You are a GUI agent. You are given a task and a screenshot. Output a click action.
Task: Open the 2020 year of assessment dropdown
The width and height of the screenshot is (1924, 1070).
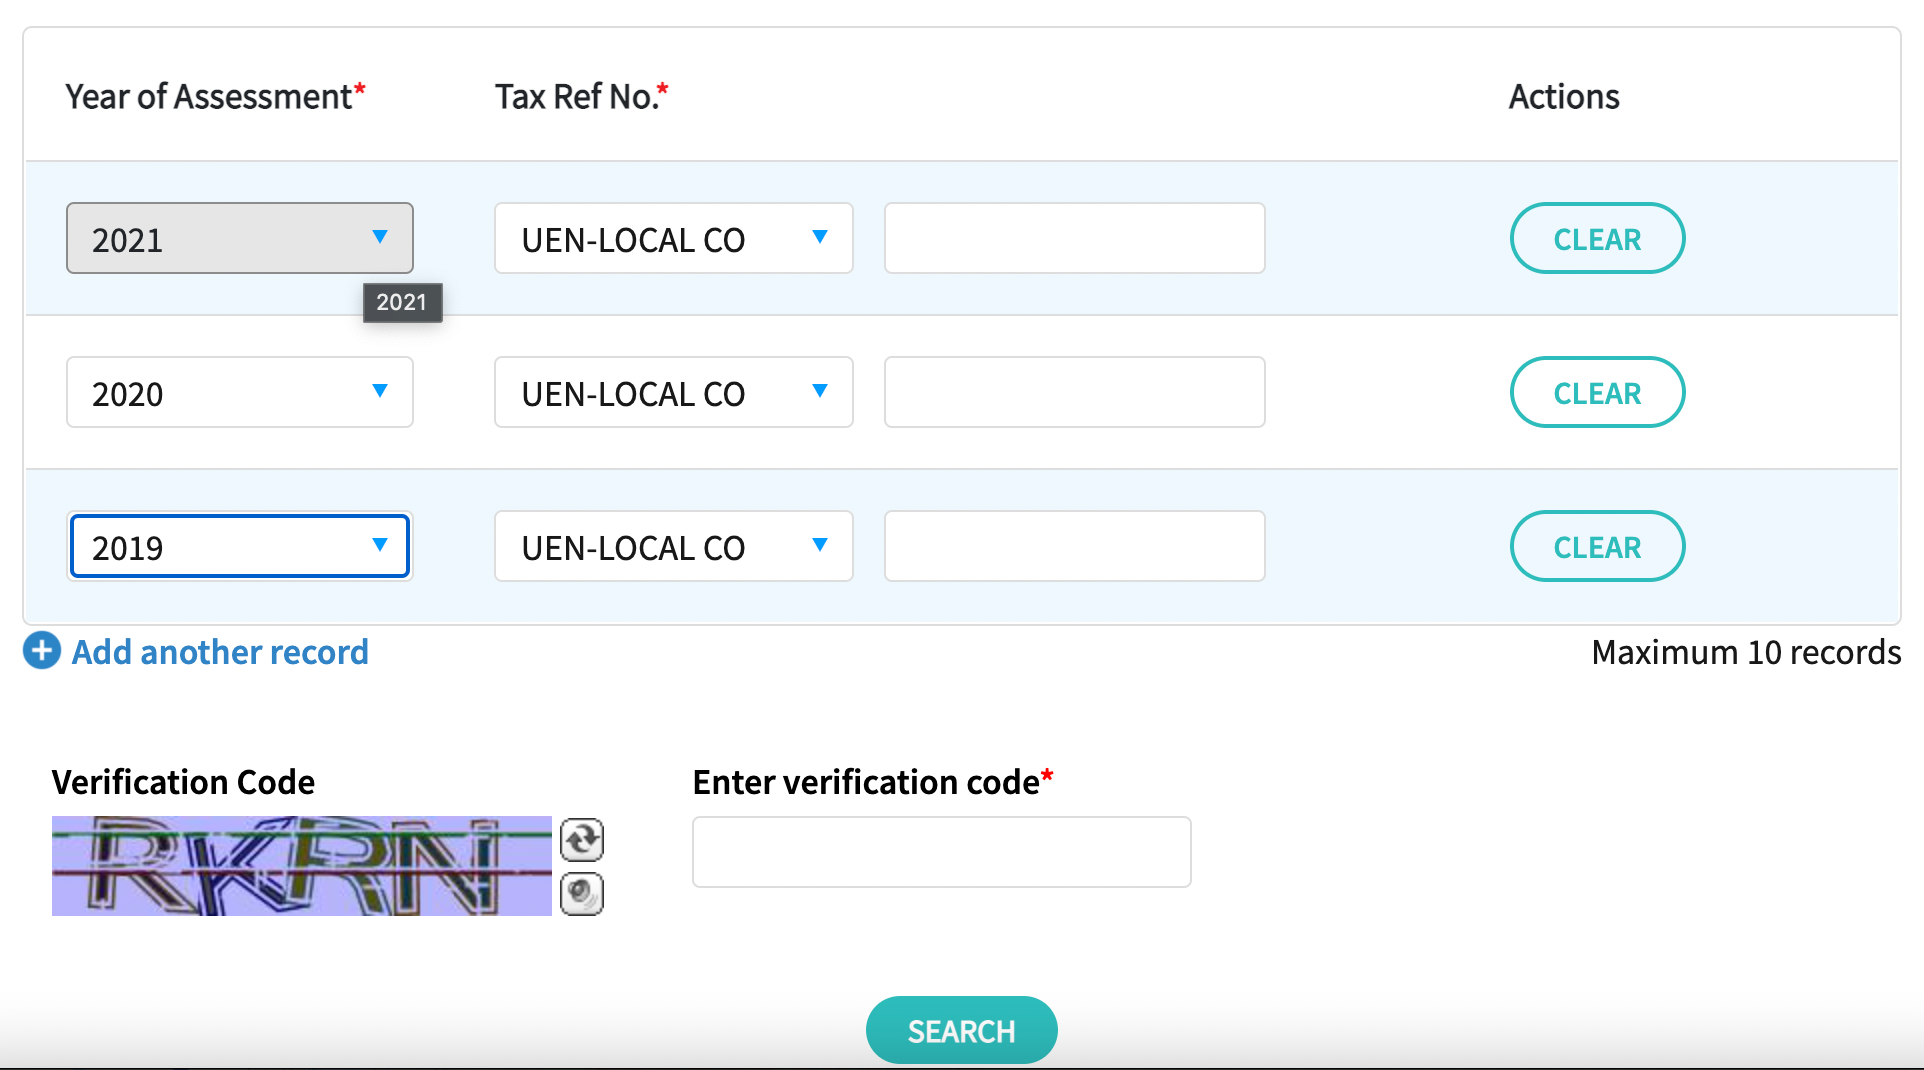click(240, 392)
